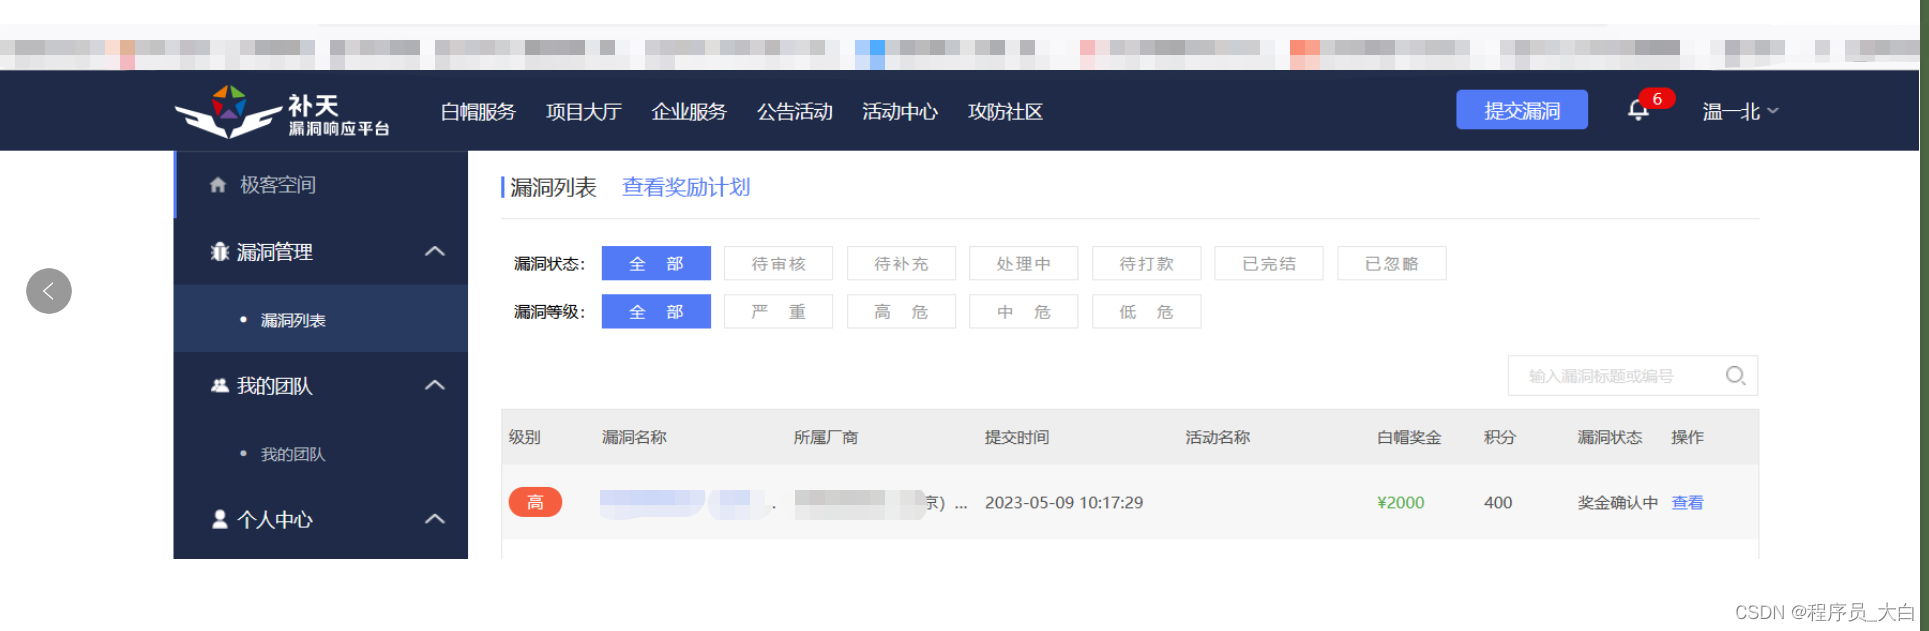Go to the 攻防社区 menu item
1929x631 pixels.
click(1005, 112)
